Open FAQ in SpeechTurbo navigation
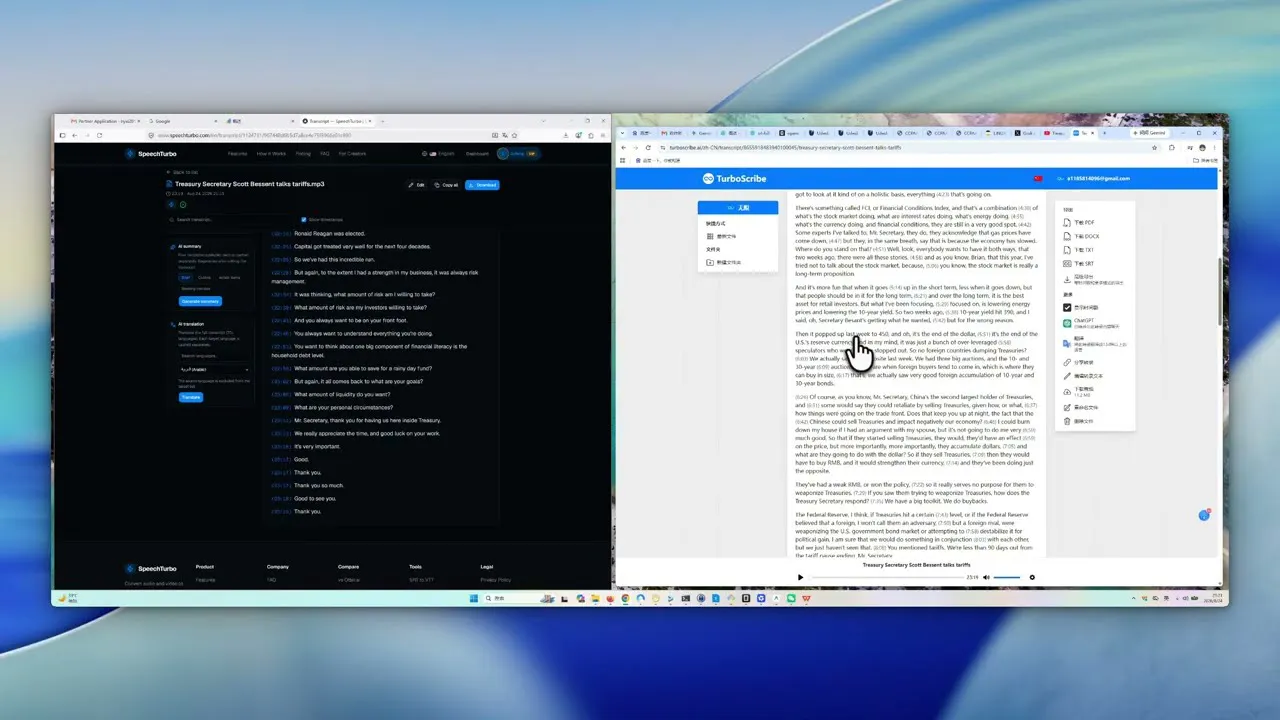Image resolution: width=1280 pixels, height=720 pixels. (x=325, y=154)
